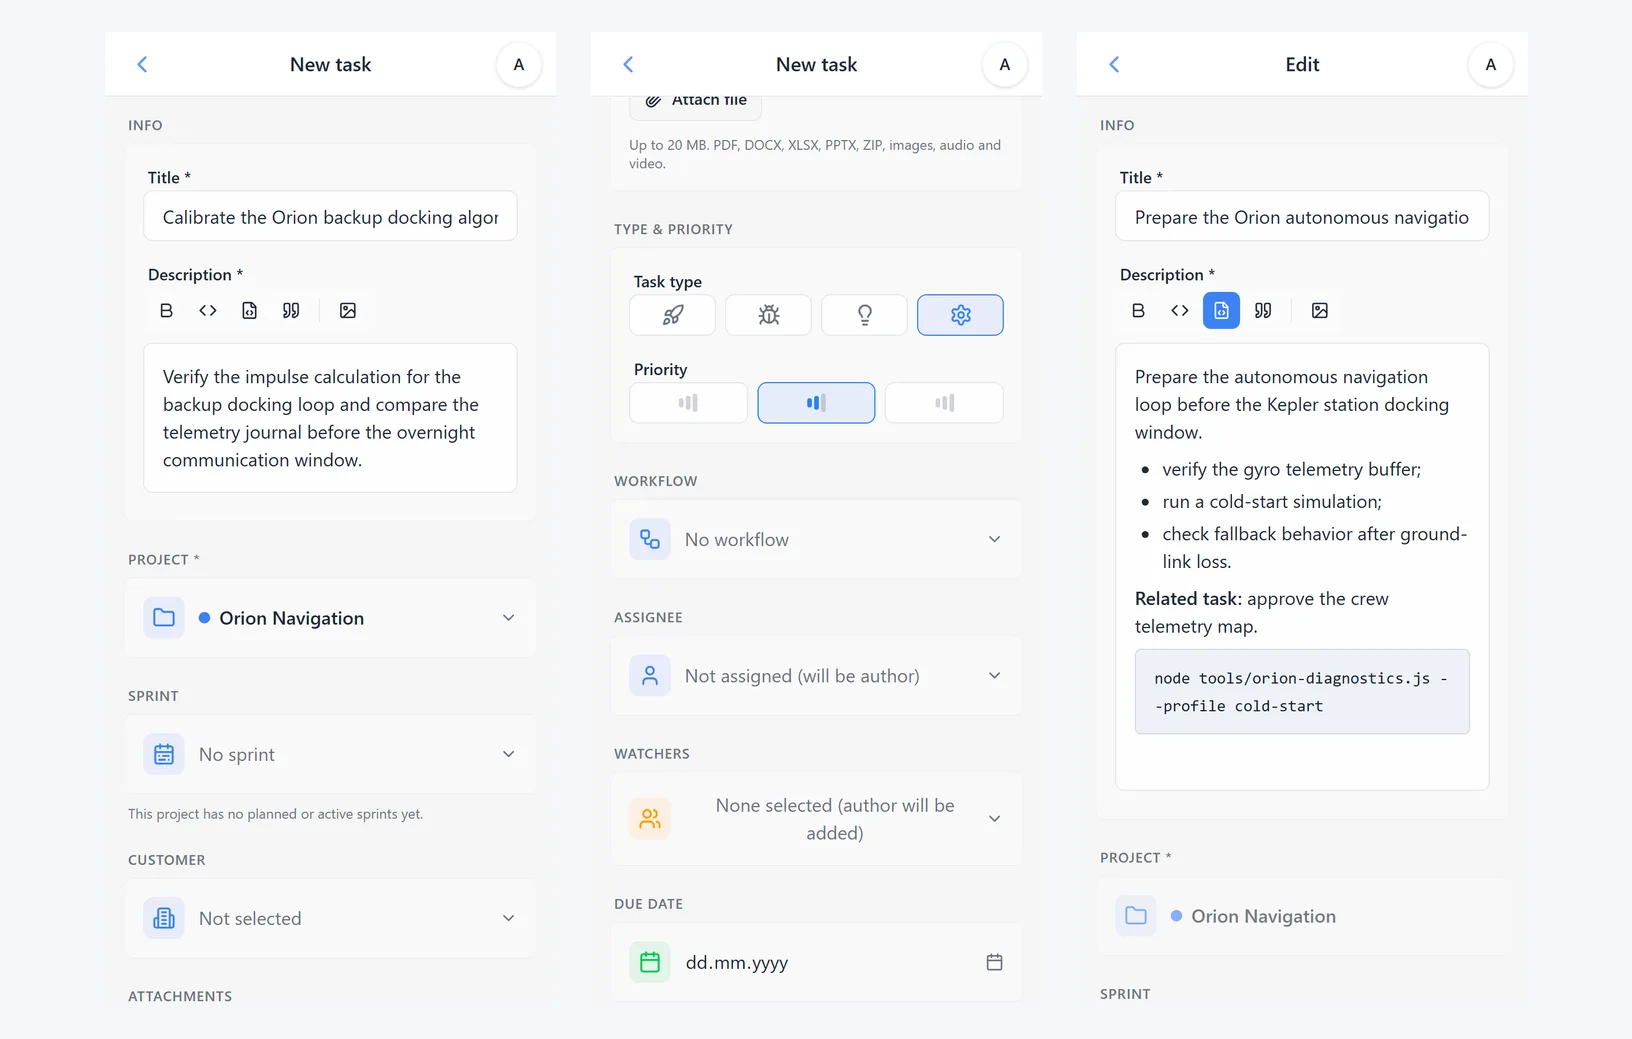Click bullet 'check fallback behavior after ground-link loss'
The image size is (1632, 1039).
click(1314, 548)
